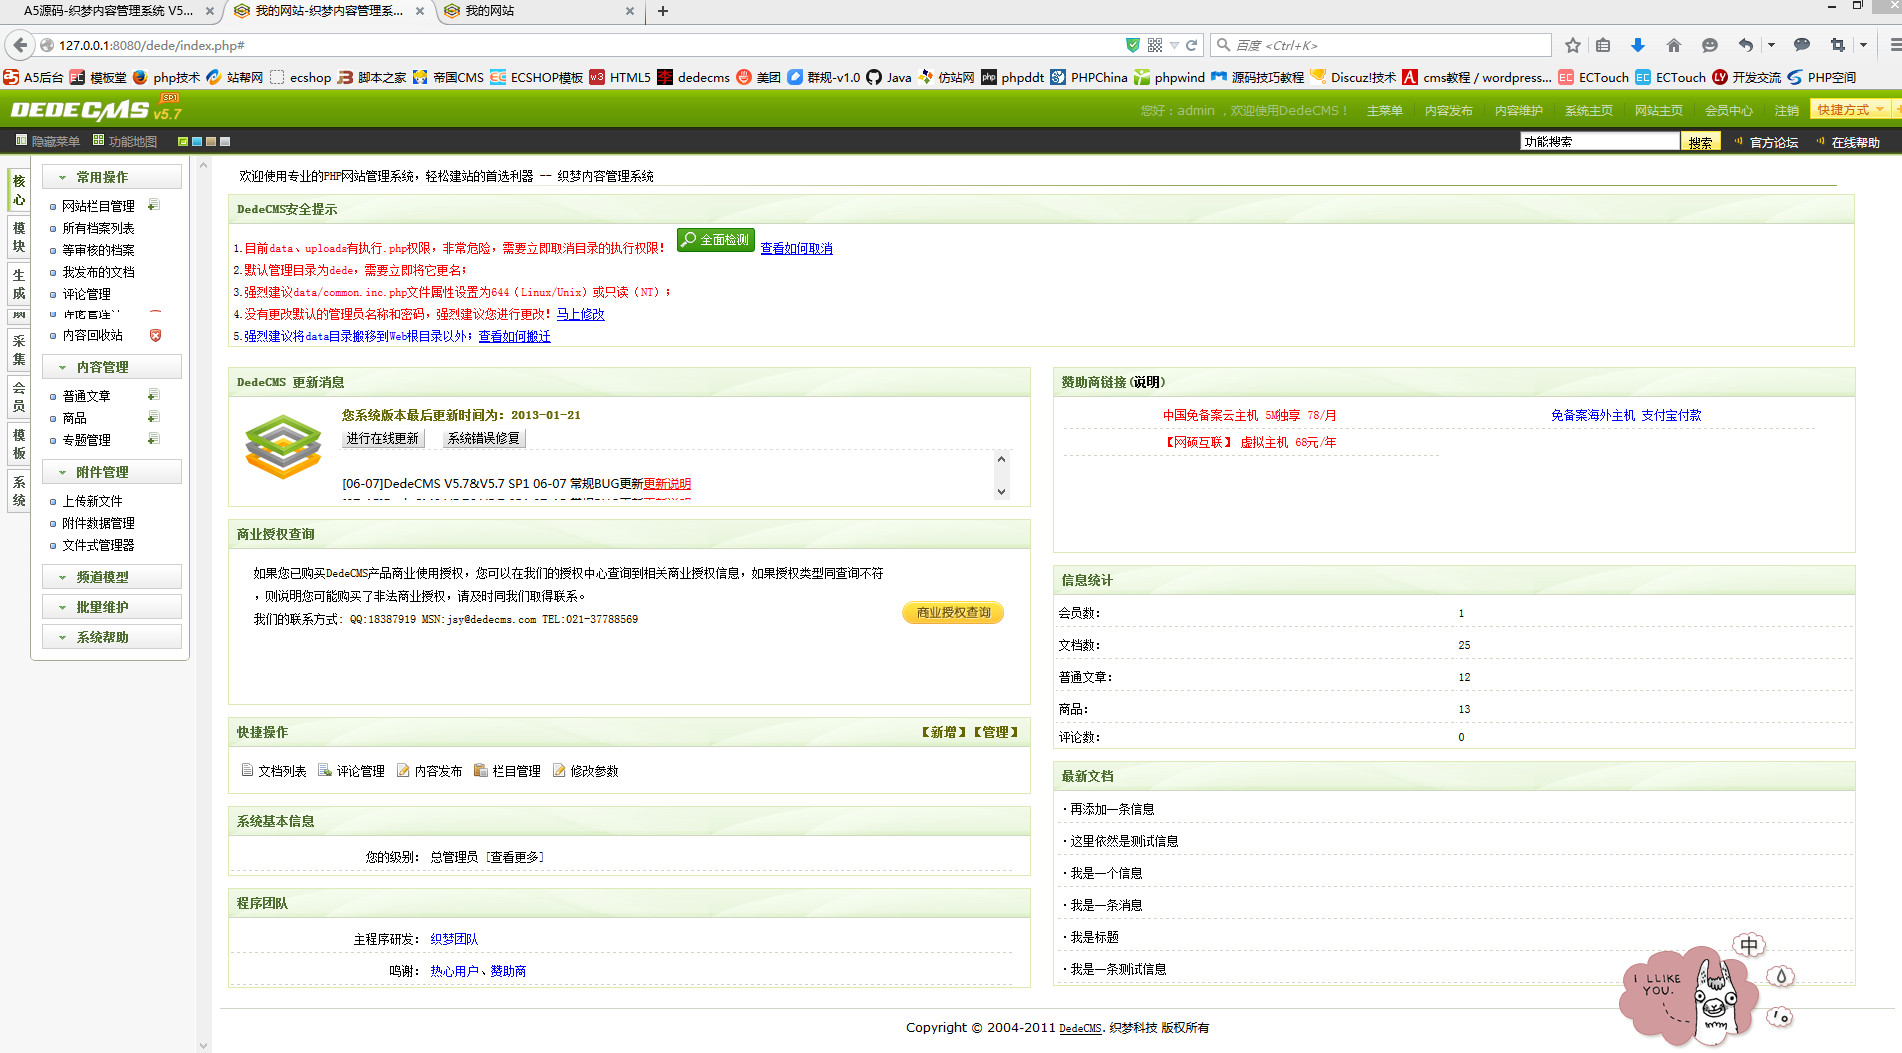Click the DedeCMS stacked-layers logo image

coord(283,447)
